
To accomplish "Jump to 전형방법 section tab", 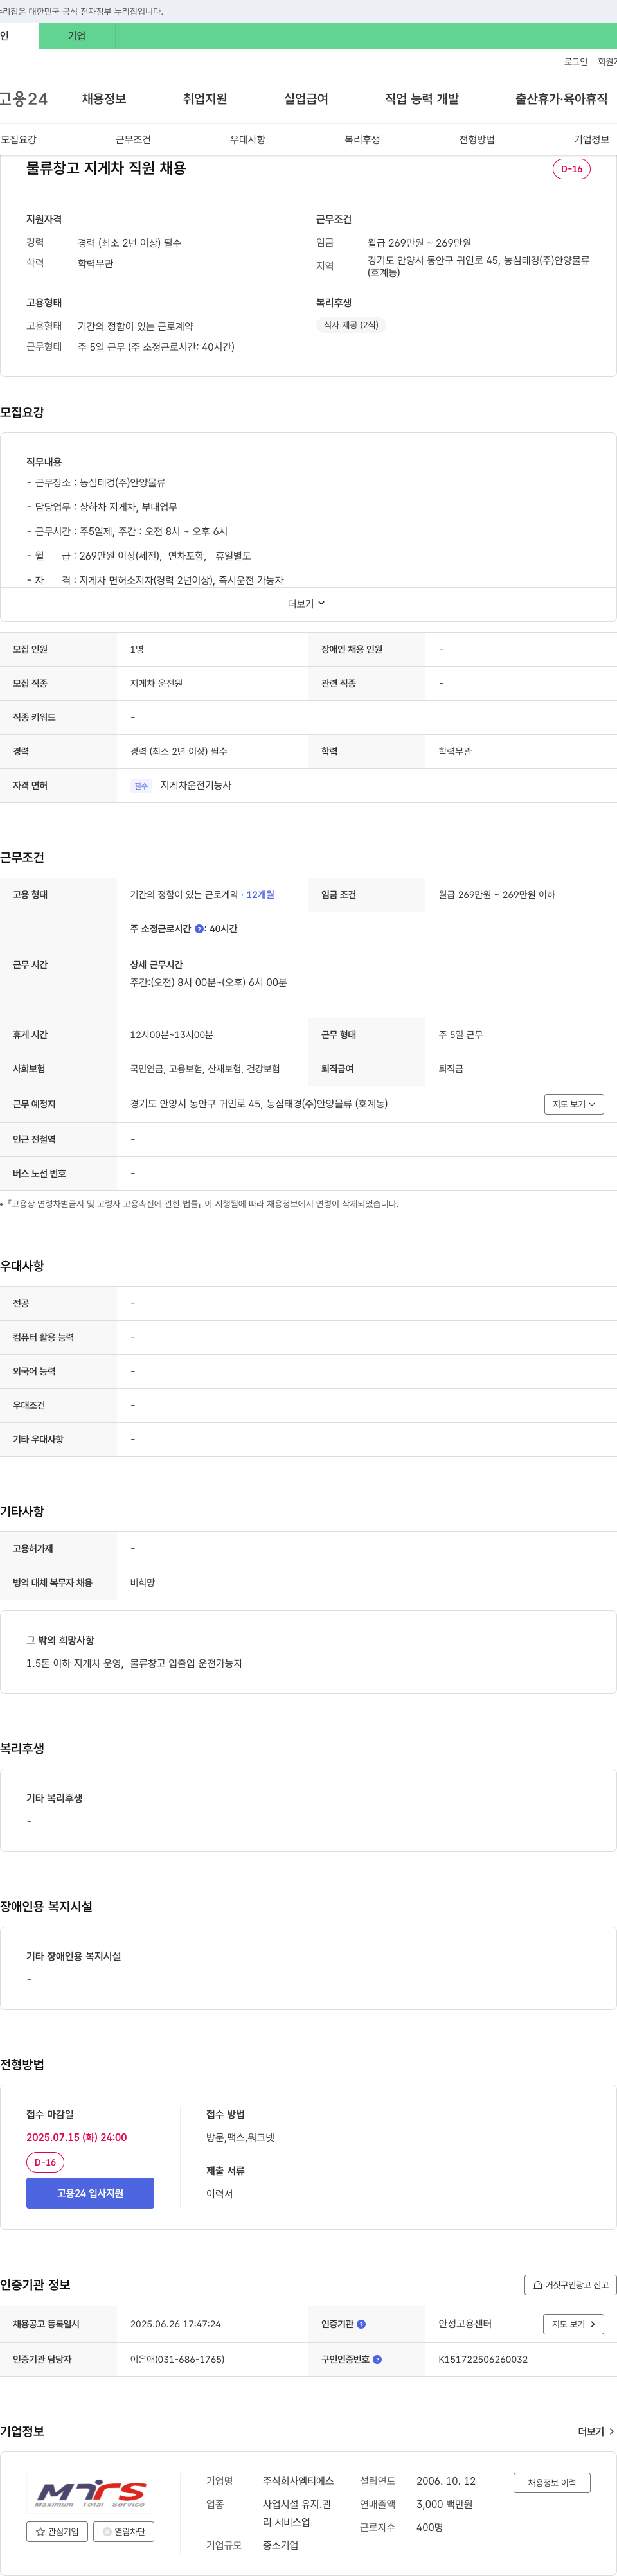I will pyautogui.click(x=477, y=140).
